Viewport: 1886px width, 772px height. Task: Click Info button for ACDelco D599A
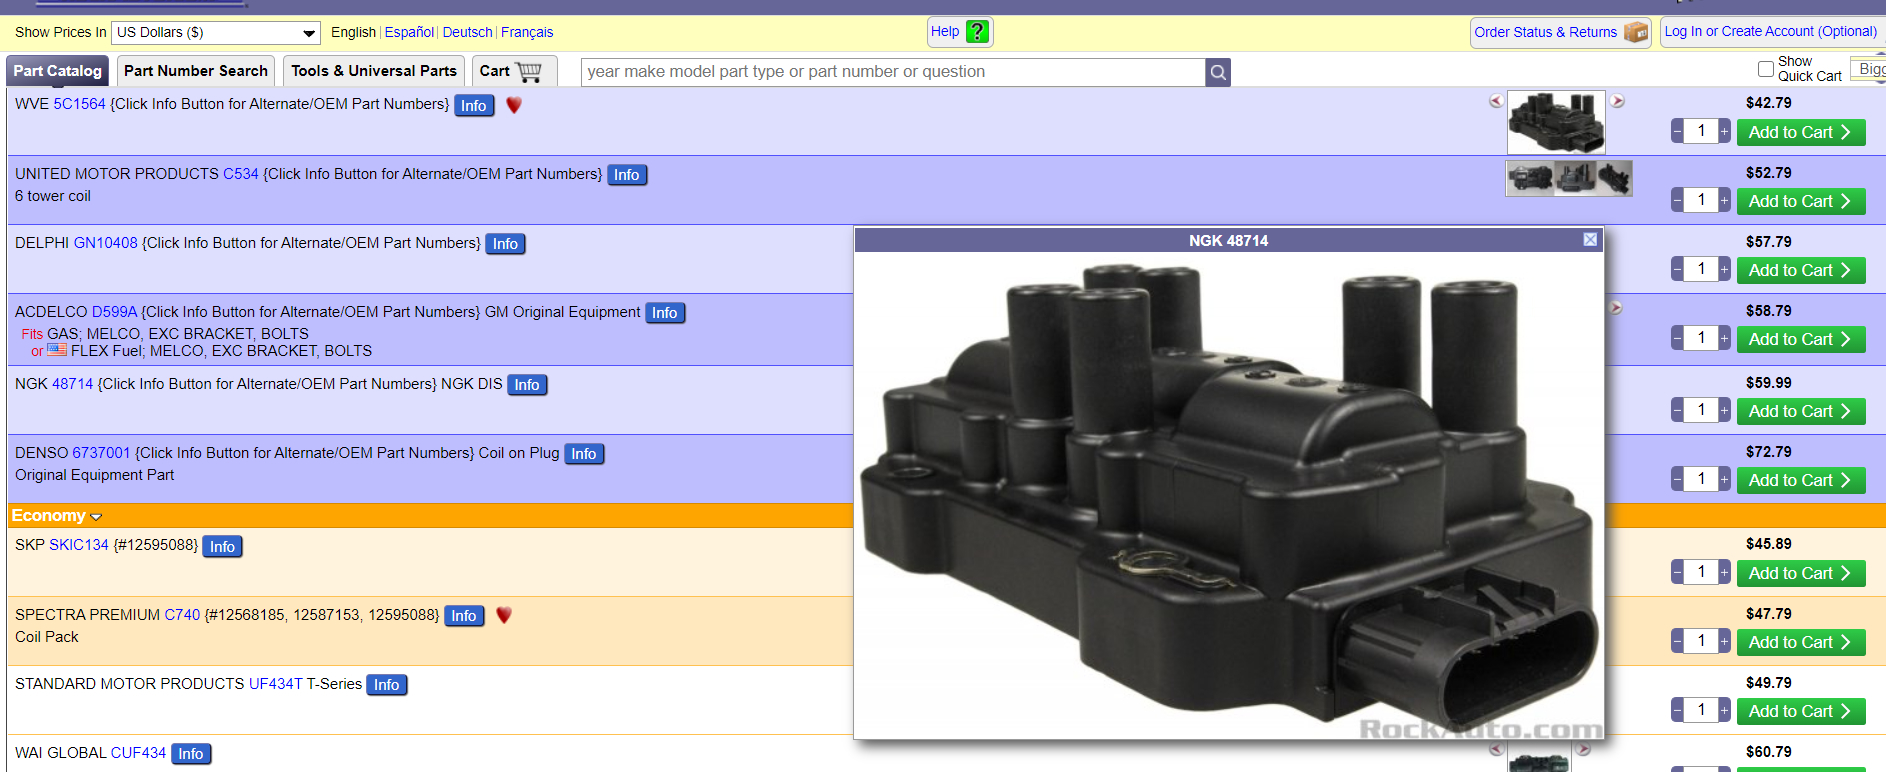pos(665,313)
